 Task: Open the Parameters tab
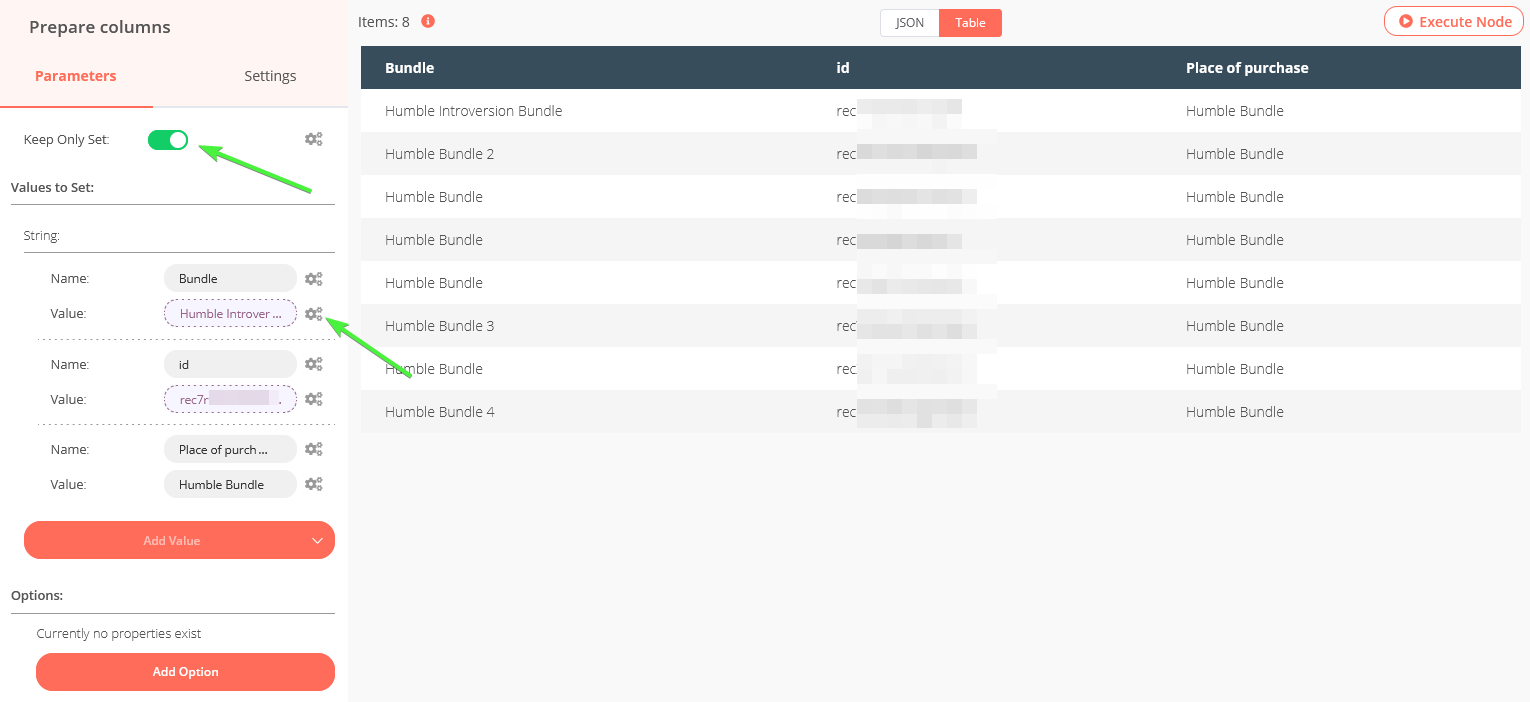pos(76,76)
